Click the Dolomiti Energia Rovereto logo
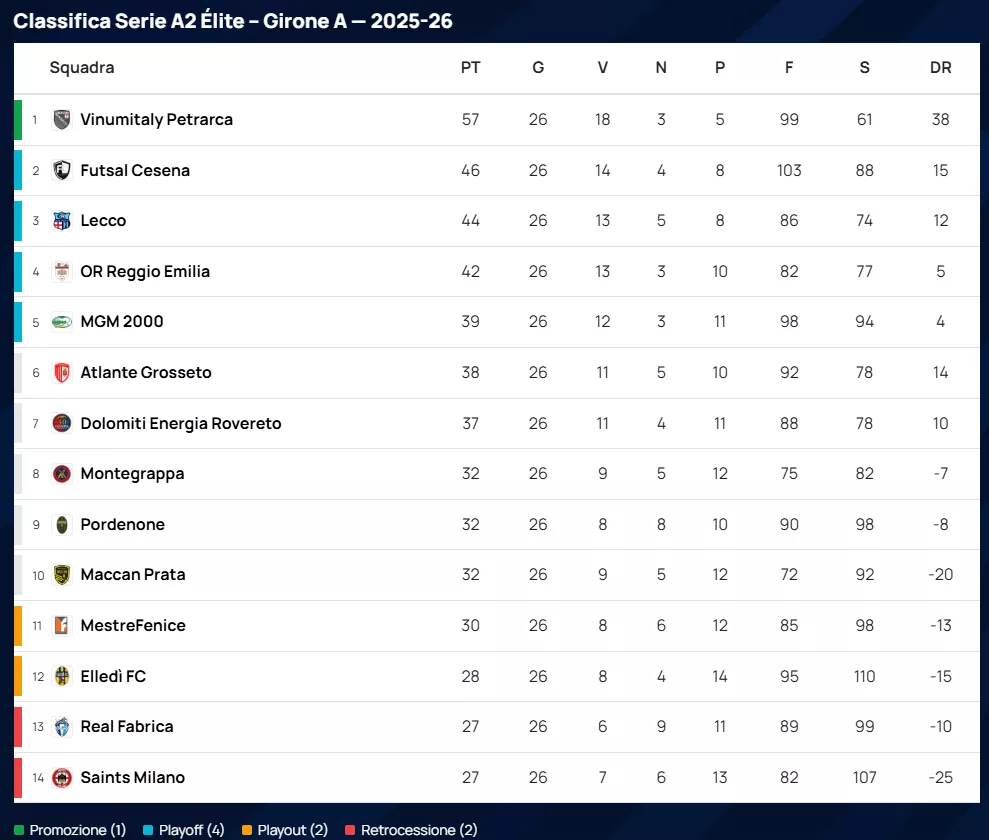This screenshot has width=989, height=840. [62, 423]
